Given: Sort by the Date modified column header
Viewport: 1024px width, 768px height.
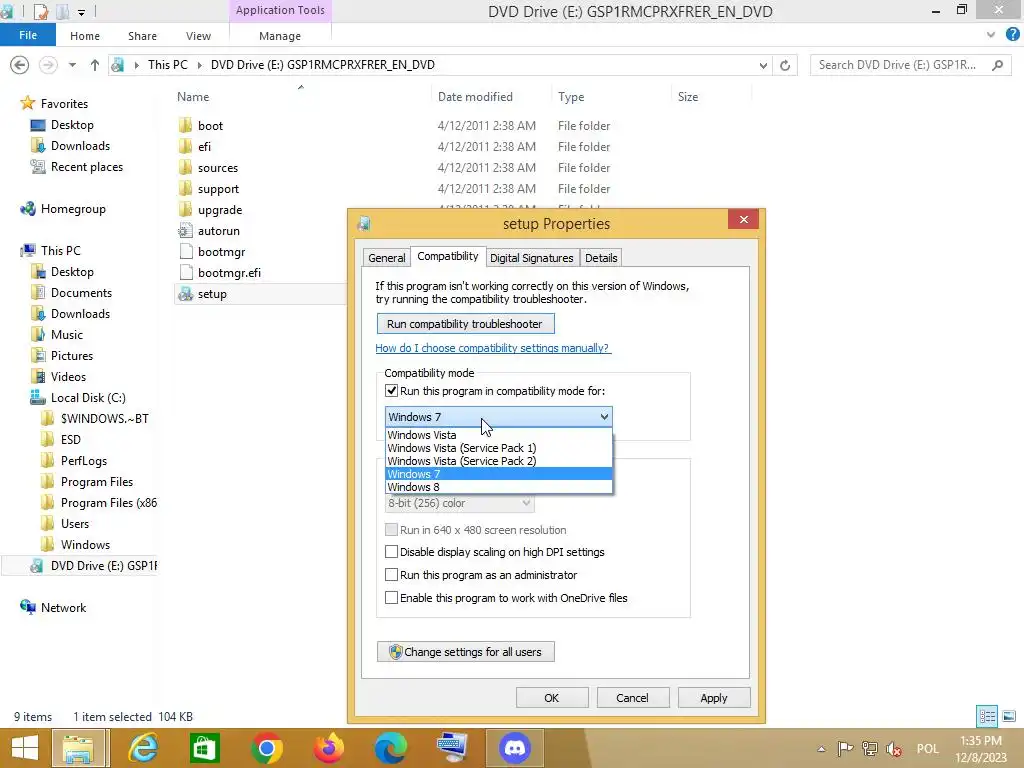Looking at the screenshot, I should (x=475, y=97).
